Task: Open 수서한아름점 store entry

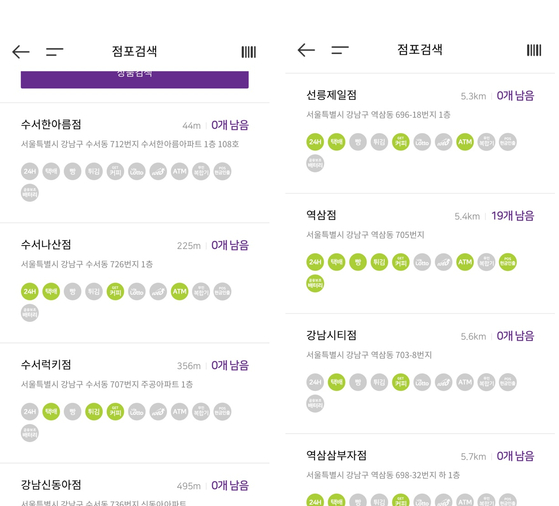Action: click(x=135, y=163)
